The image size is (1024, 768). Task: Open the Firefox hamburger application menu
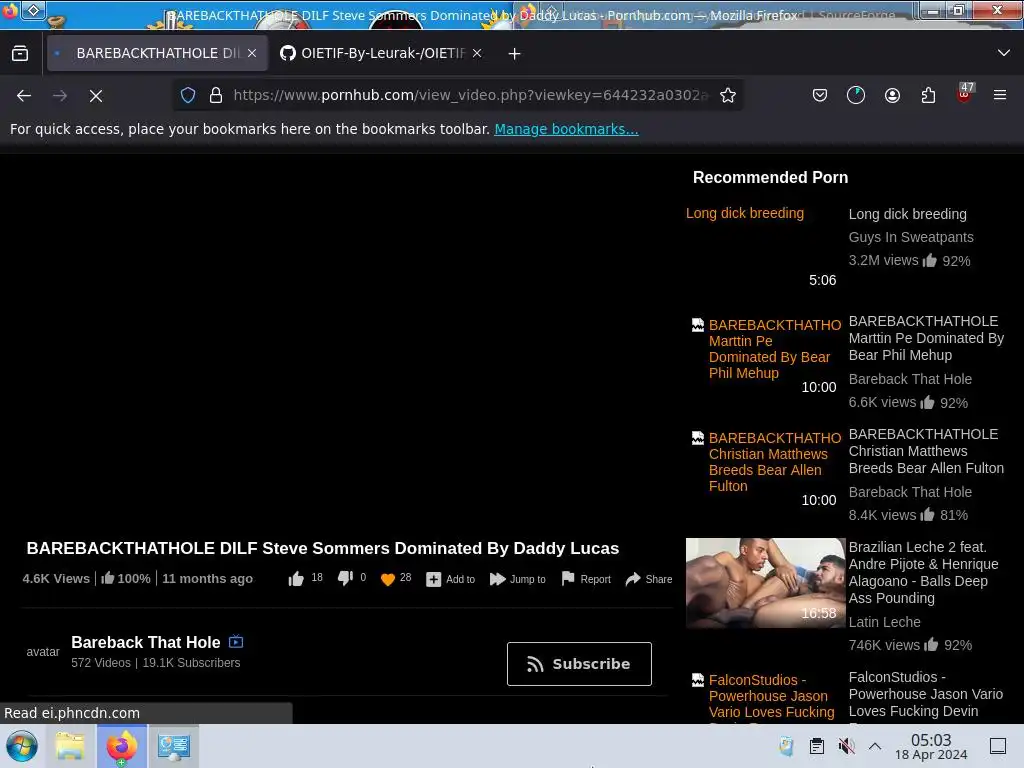pyautogui.click(x=1000, y=95)
